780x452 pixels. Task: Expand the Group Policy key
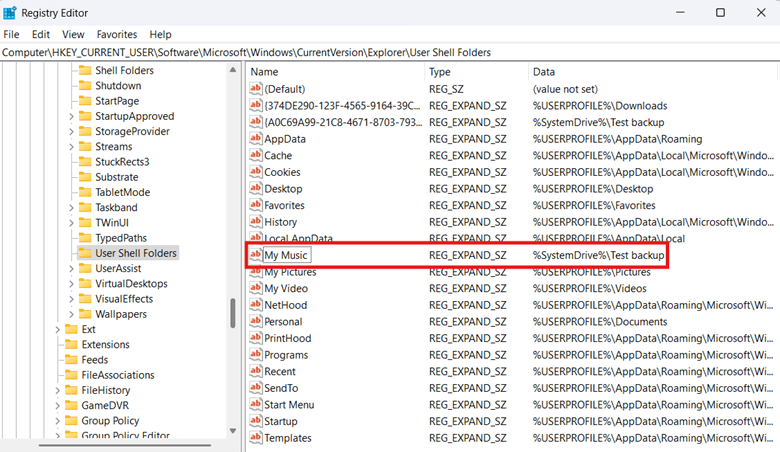[x=57, y=421]
